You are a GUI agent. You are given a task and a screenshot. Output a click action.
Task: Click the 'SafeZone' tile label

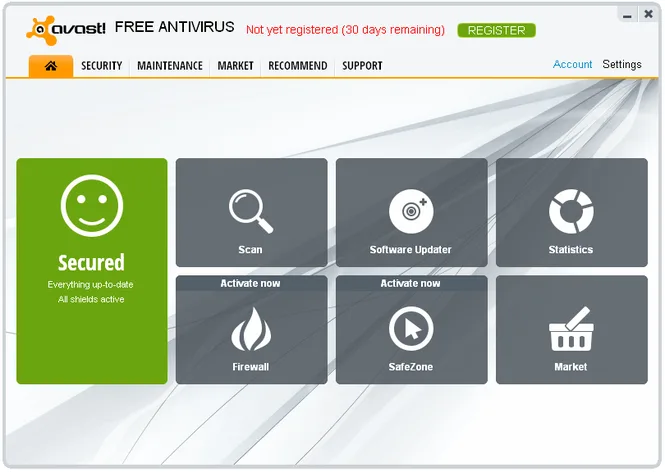coord(411,367)
